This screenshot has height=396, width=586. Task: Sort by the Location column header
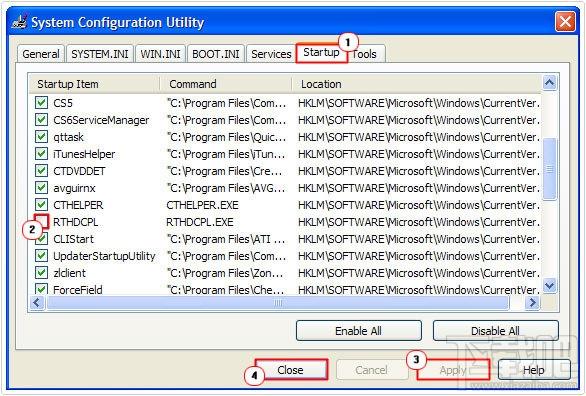(x=416, y=84)
